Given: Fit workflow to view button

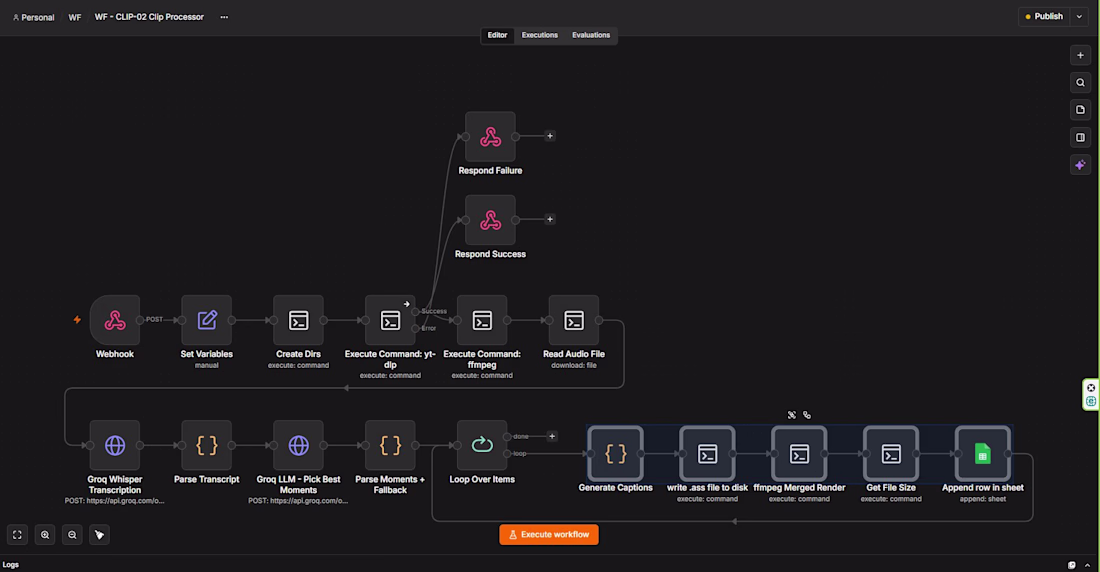Looking at the screenshot, I should point(18,535).
